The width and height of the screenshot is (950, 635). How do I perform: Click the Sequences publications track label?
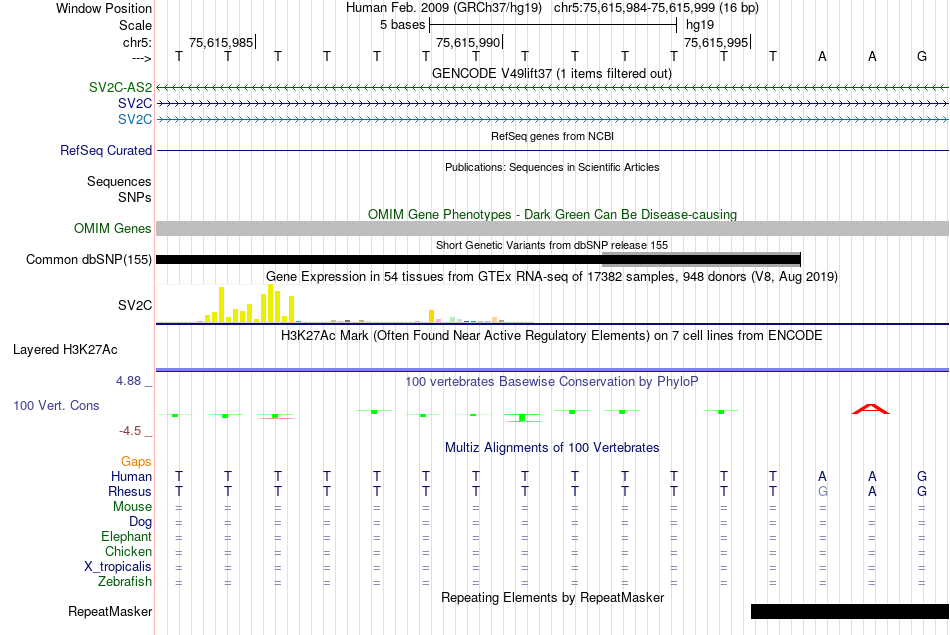119,181
